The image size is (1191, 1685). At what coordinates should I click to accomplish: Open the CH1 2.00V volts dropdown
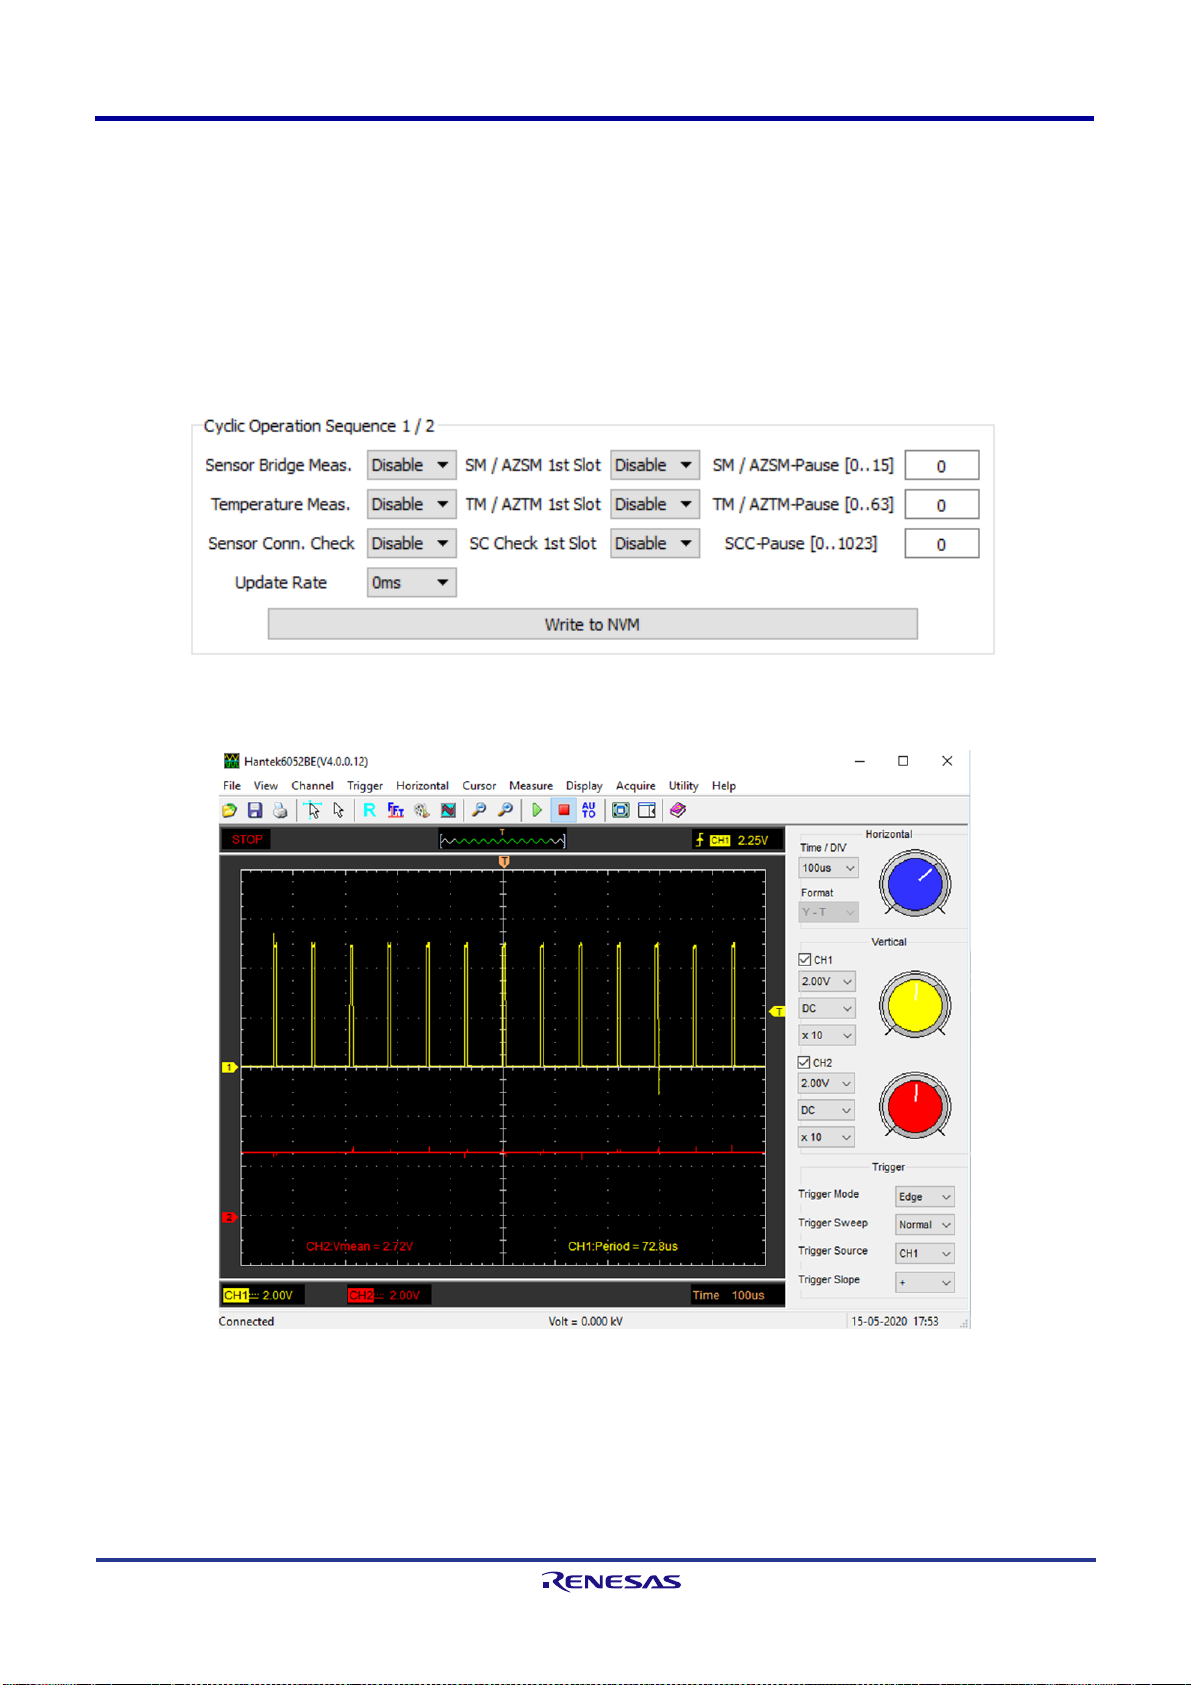(x=827, y=982)
